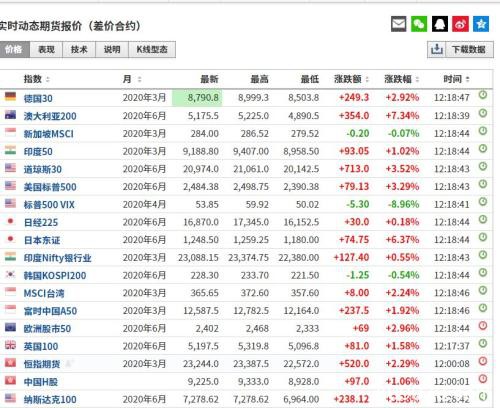Click the clock icon in 标普500 VIX row

tap(483, 201)
